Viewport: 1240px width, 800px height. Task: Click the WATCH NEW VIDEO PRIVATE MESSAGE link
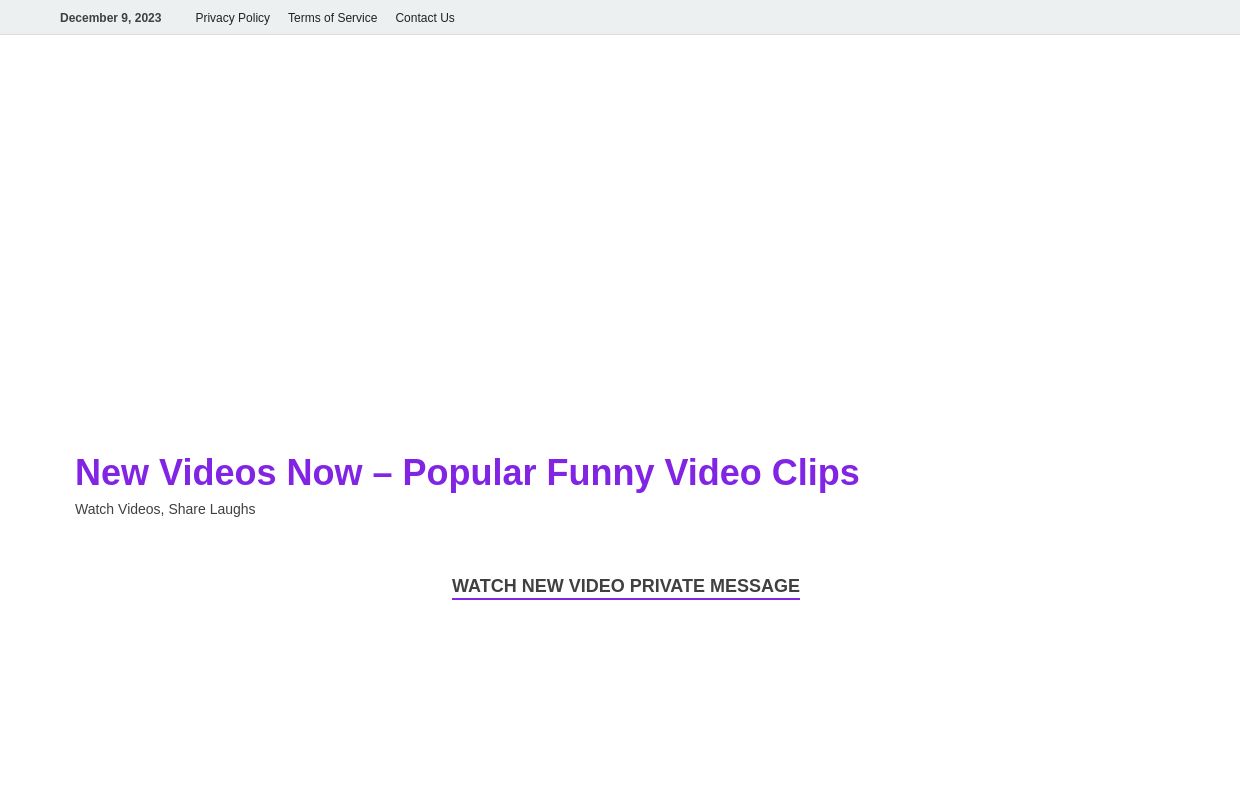625,586
